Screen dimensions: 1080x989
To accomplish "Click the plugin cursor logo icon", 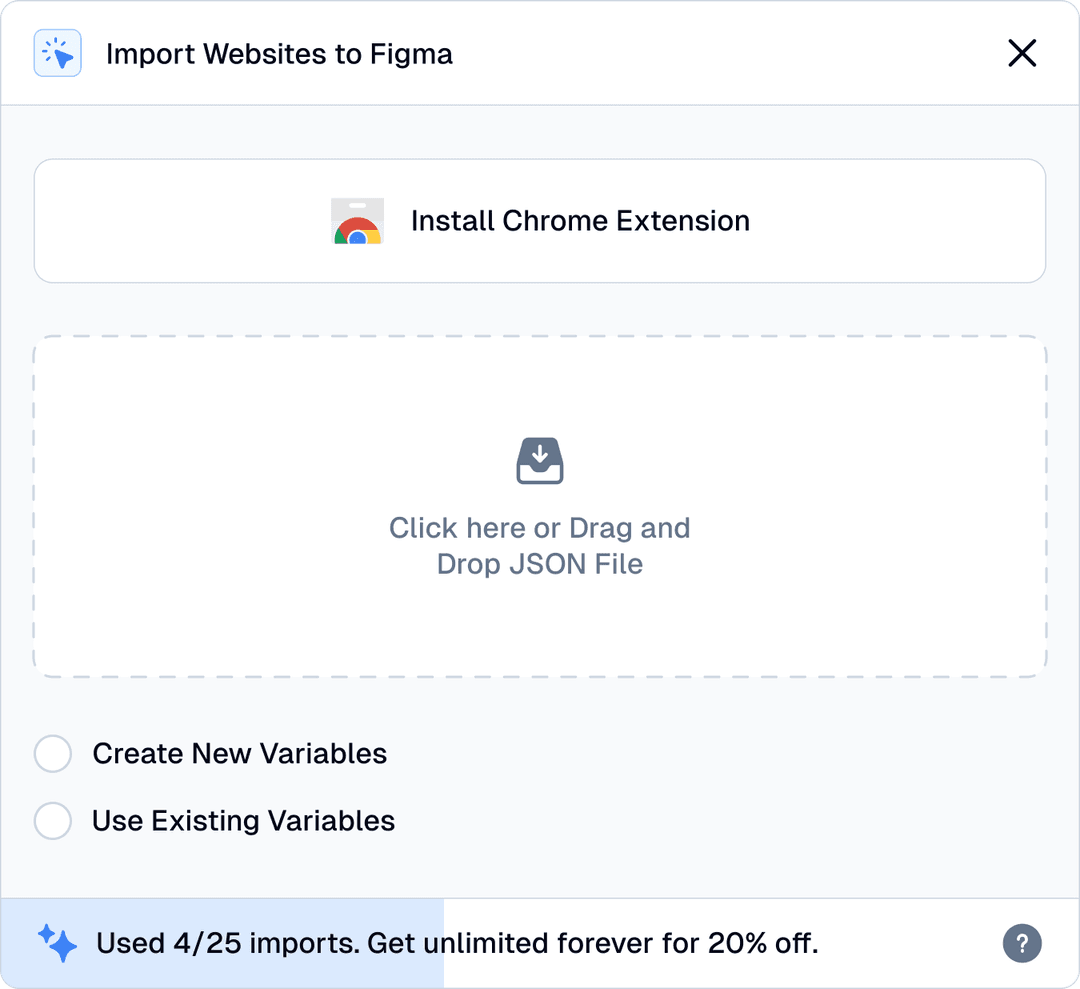I will click(x=58, y=53).
